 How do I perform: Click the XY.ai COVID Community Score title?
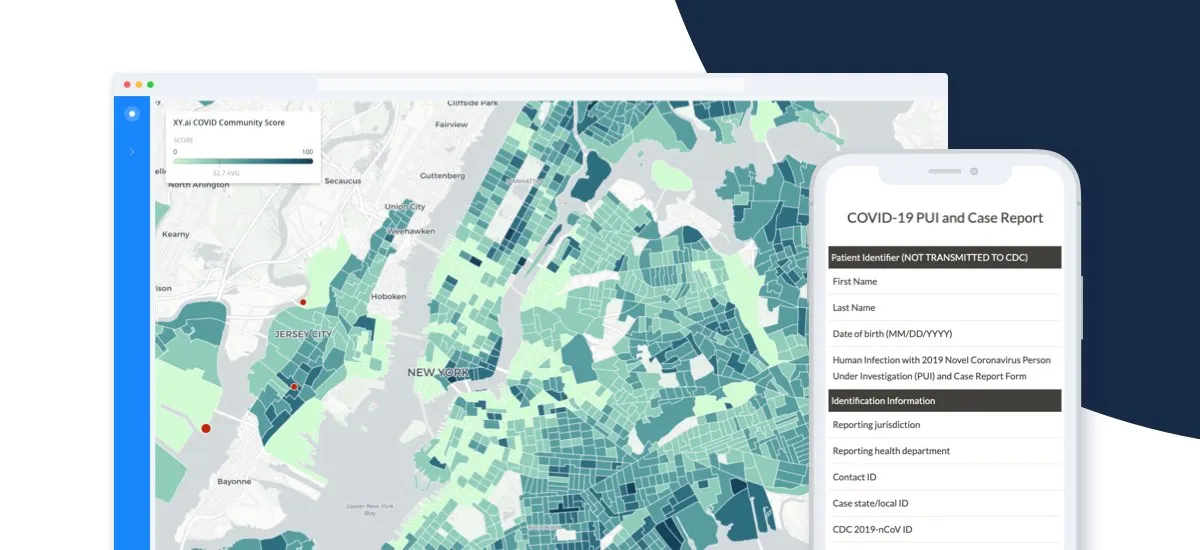click(229, 123)
